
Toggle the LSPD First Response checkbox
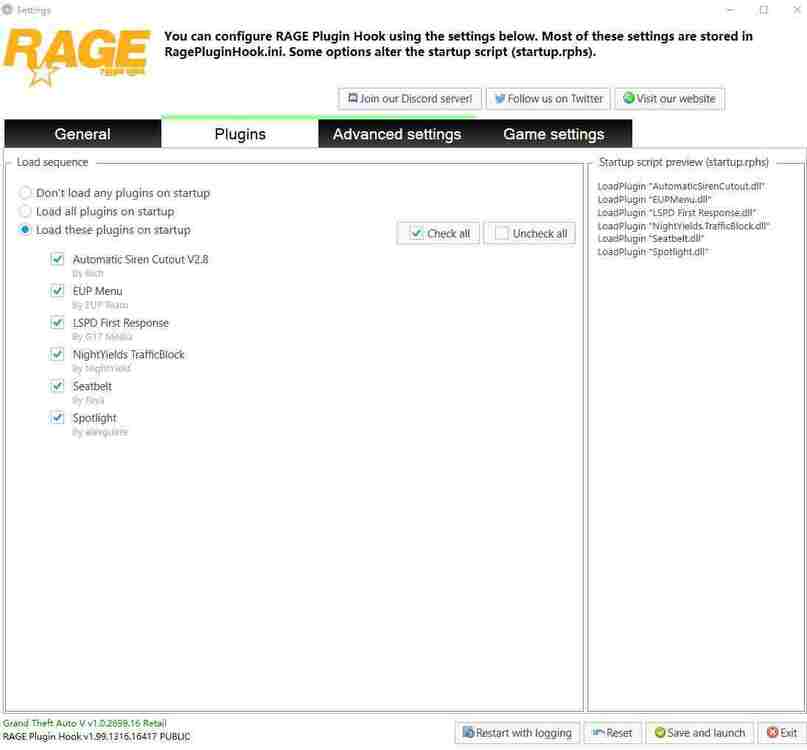pos(57,323)
